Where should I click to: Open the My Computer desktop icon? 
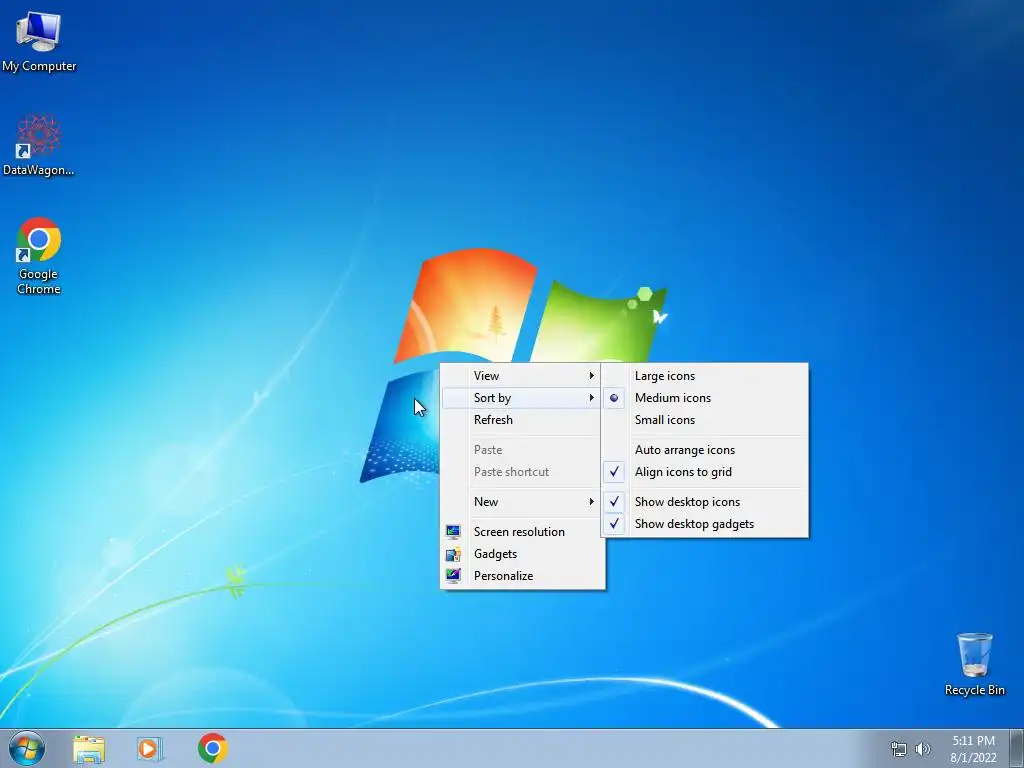coord(39,40)
